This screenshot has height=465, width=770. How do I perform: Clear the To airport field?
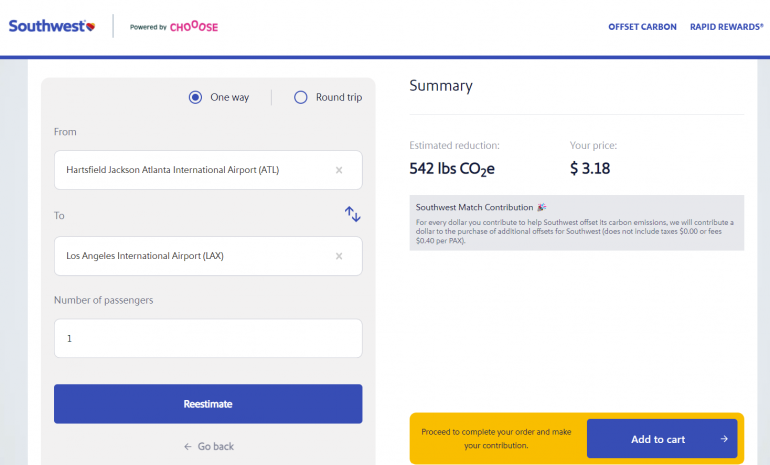339,256
